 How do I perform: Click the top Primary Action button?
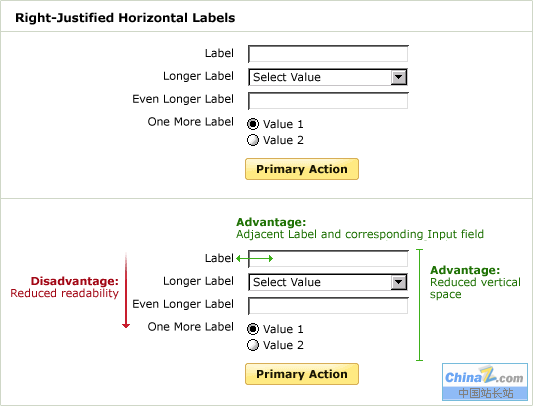tap(302, 169)
